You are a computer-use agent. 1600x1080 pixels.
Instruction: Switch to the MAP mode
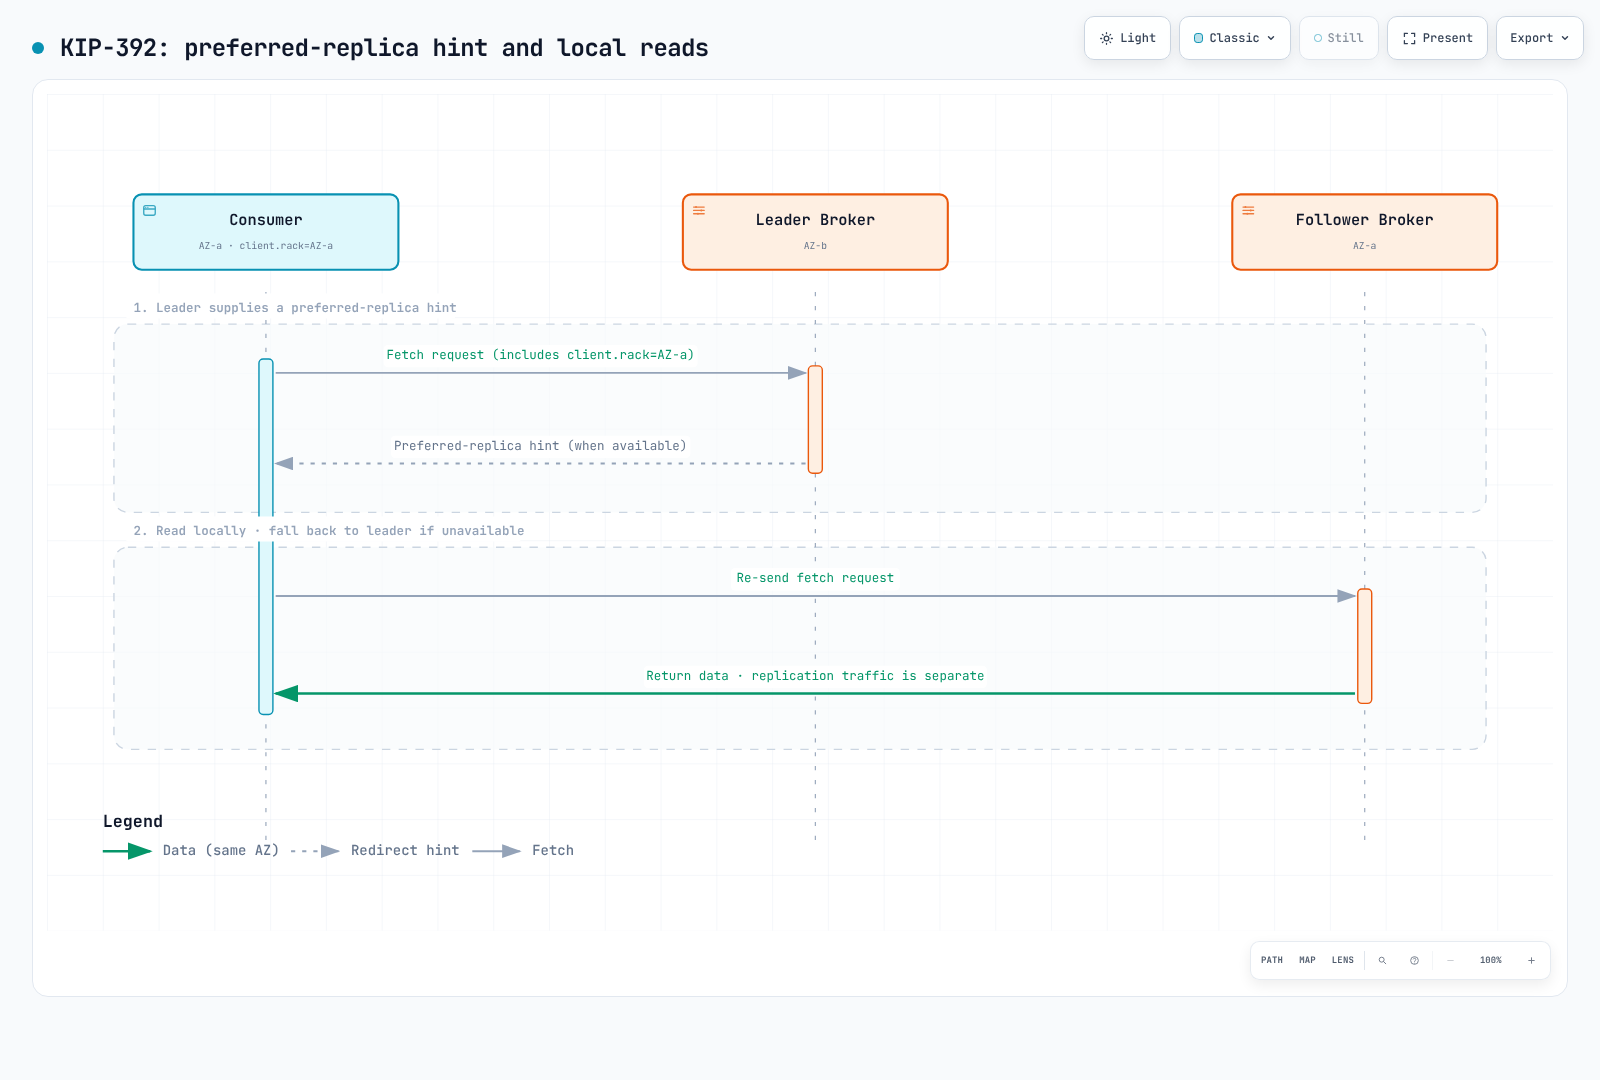pos(1307,960)
